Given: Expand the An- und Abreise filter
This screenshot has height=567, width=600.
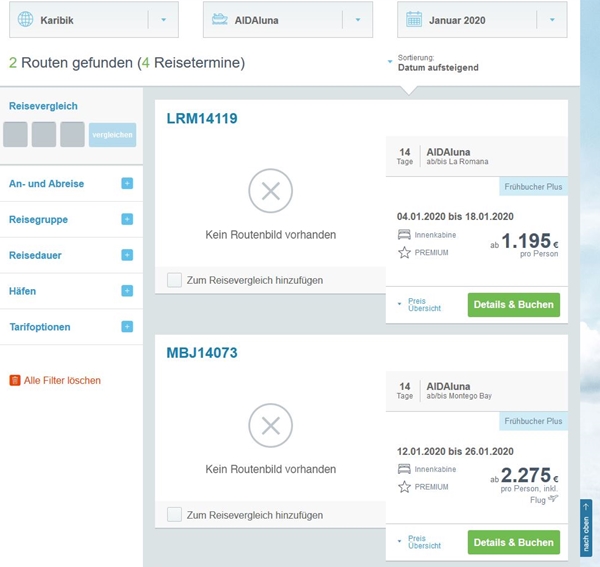Looking at the screenshot, I should 127,184.
